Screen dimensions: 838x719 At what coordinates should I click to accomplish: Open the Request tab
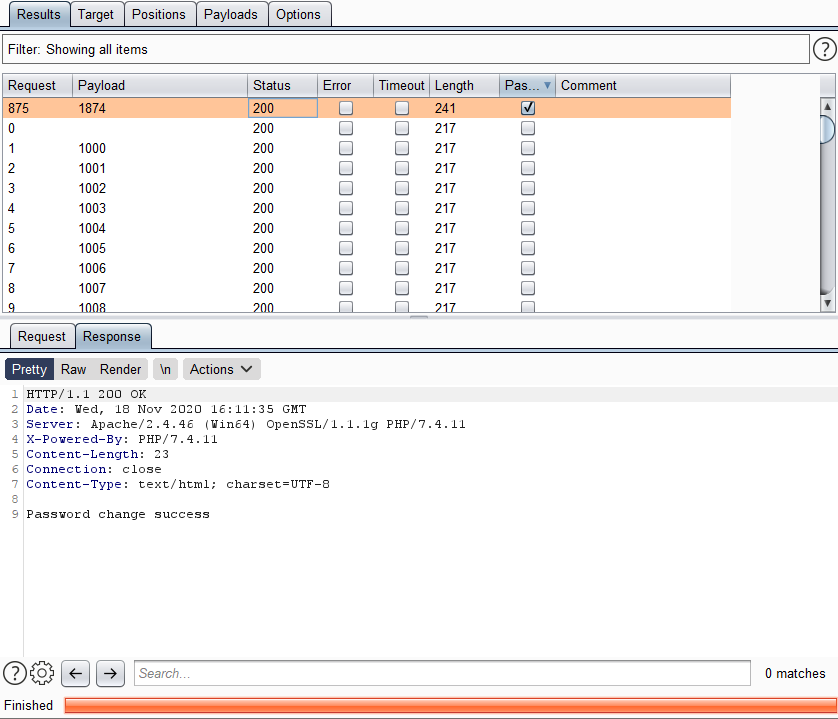[x=42, y=336]
